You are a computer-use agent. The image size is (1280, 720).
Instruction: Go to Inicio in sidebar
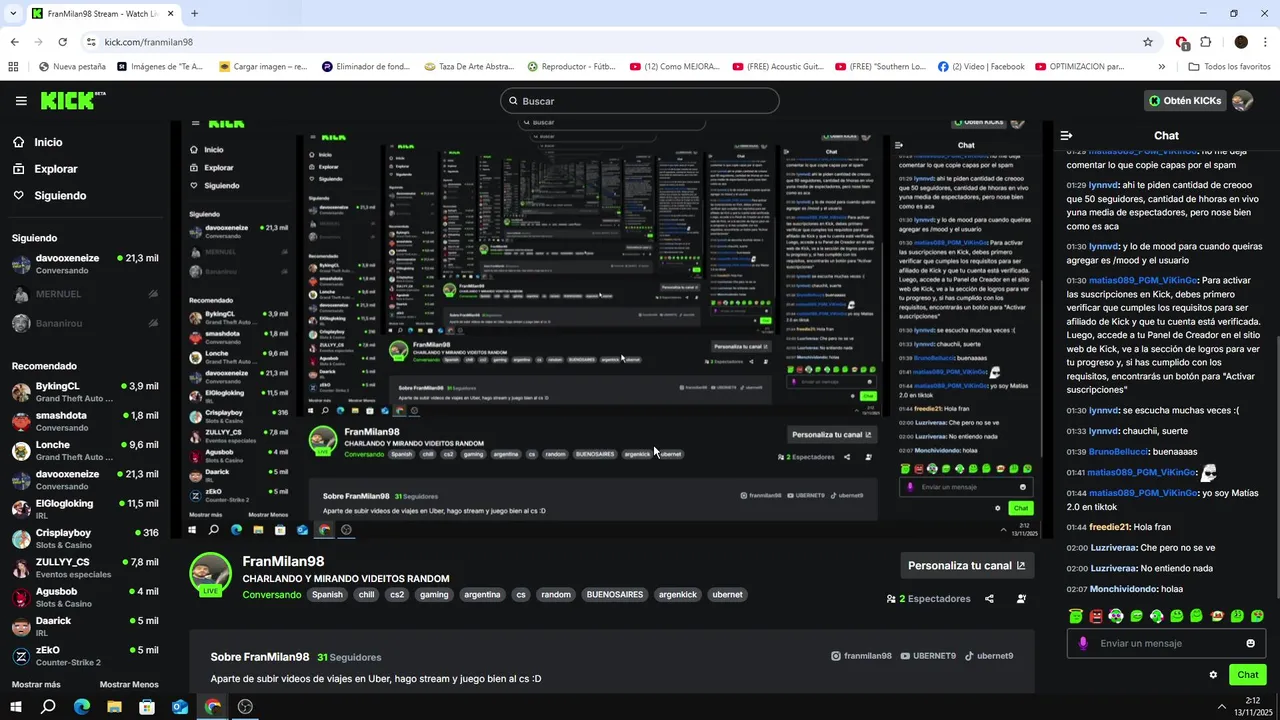click(x=37, y=142)
